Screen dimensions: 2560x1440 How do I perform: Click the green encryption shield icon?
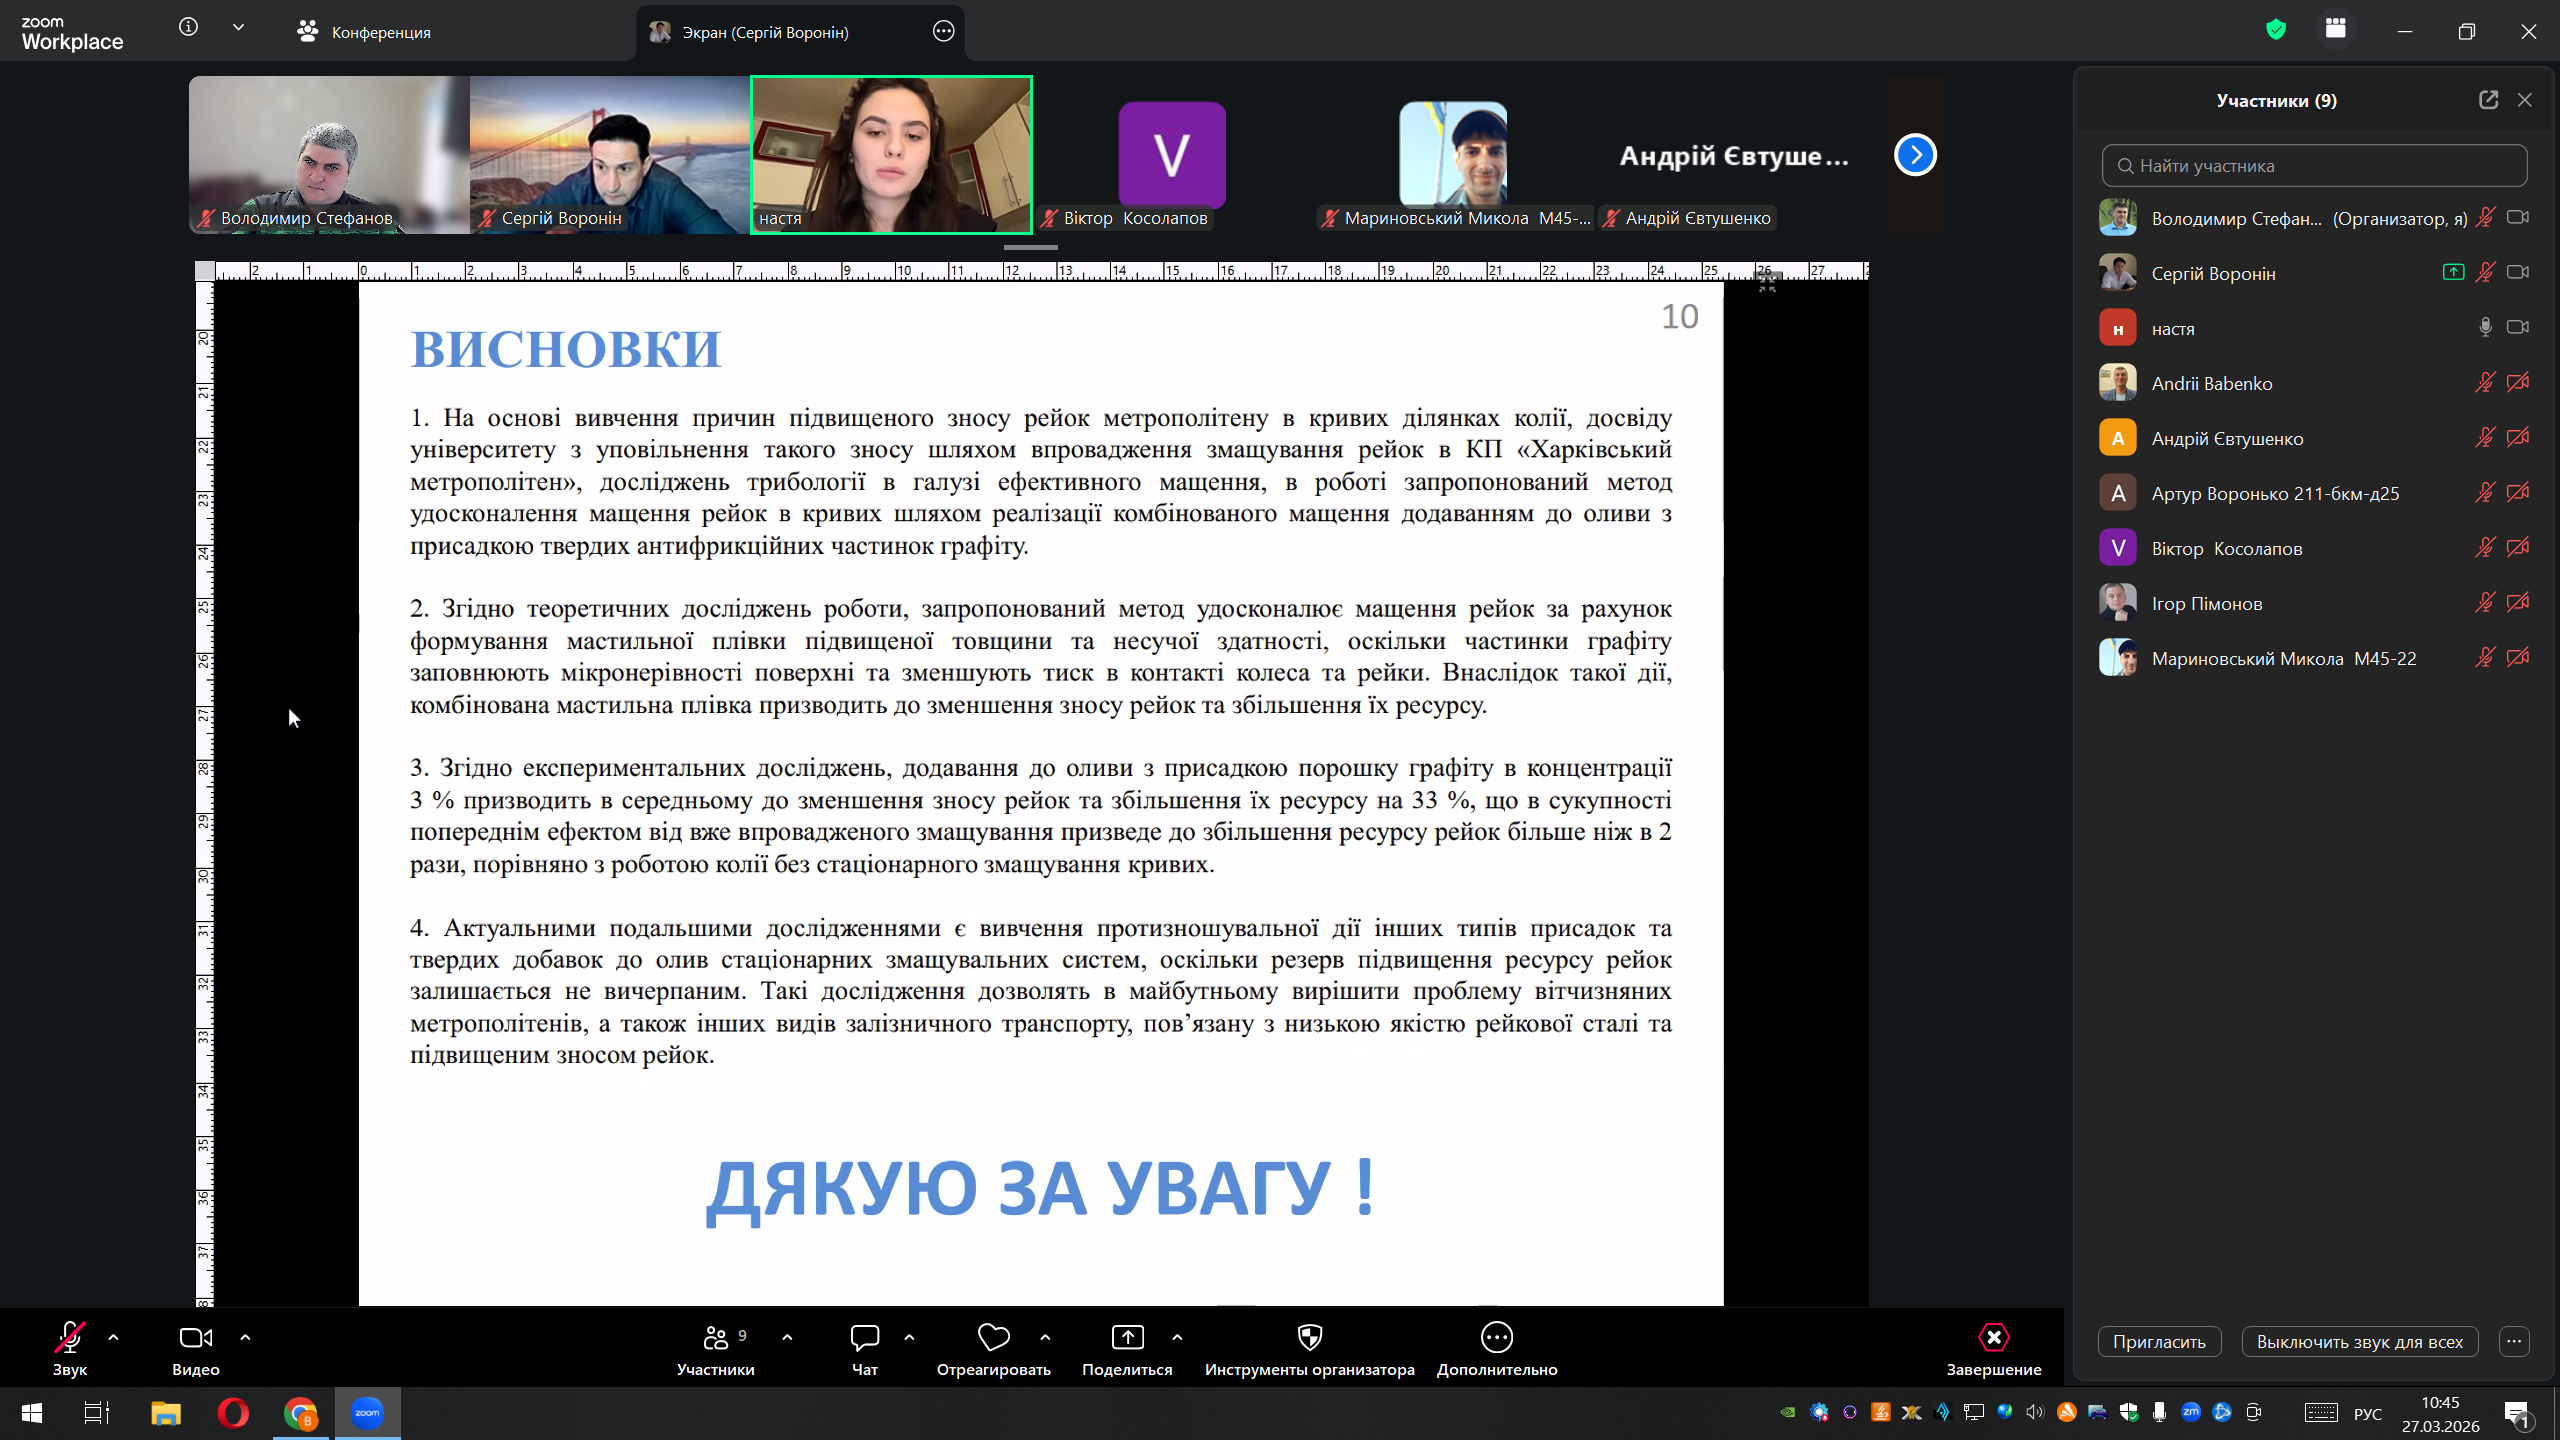pyautogui.click(x=2276, y=30)
